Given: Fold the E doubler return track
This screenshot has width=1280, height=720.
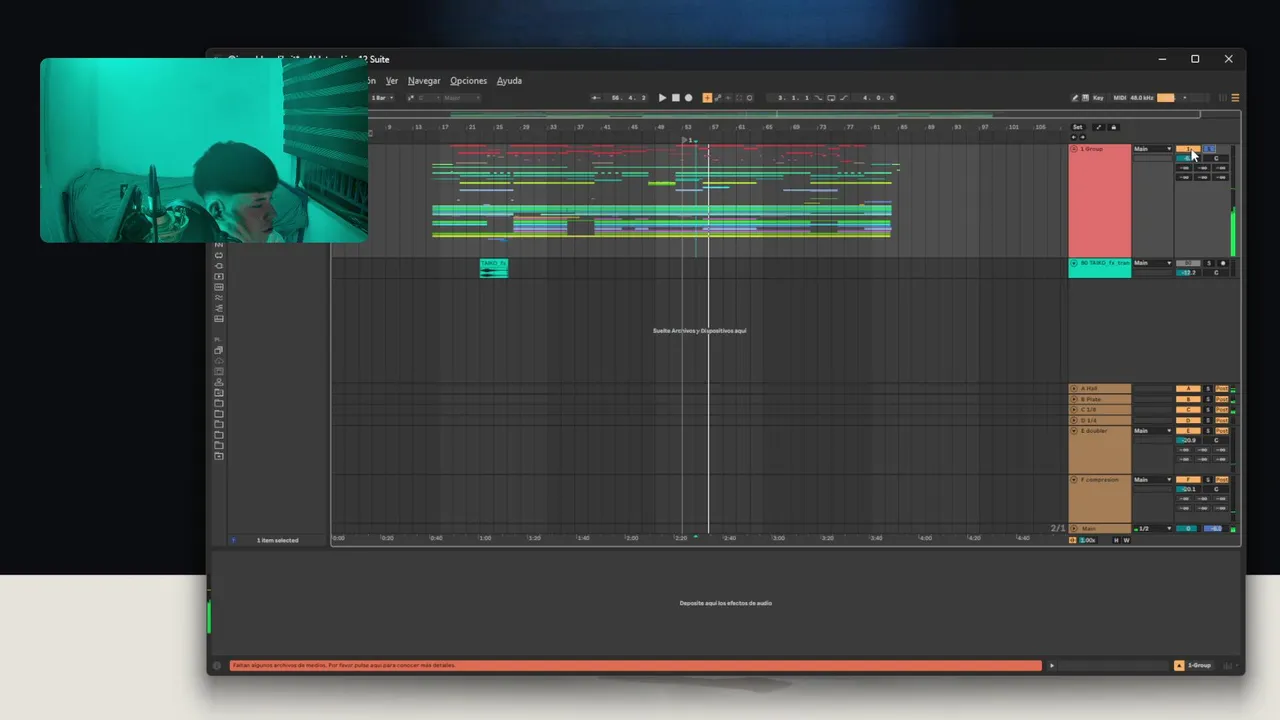Looking at the screenshot, I should (x=1074, y=431).
